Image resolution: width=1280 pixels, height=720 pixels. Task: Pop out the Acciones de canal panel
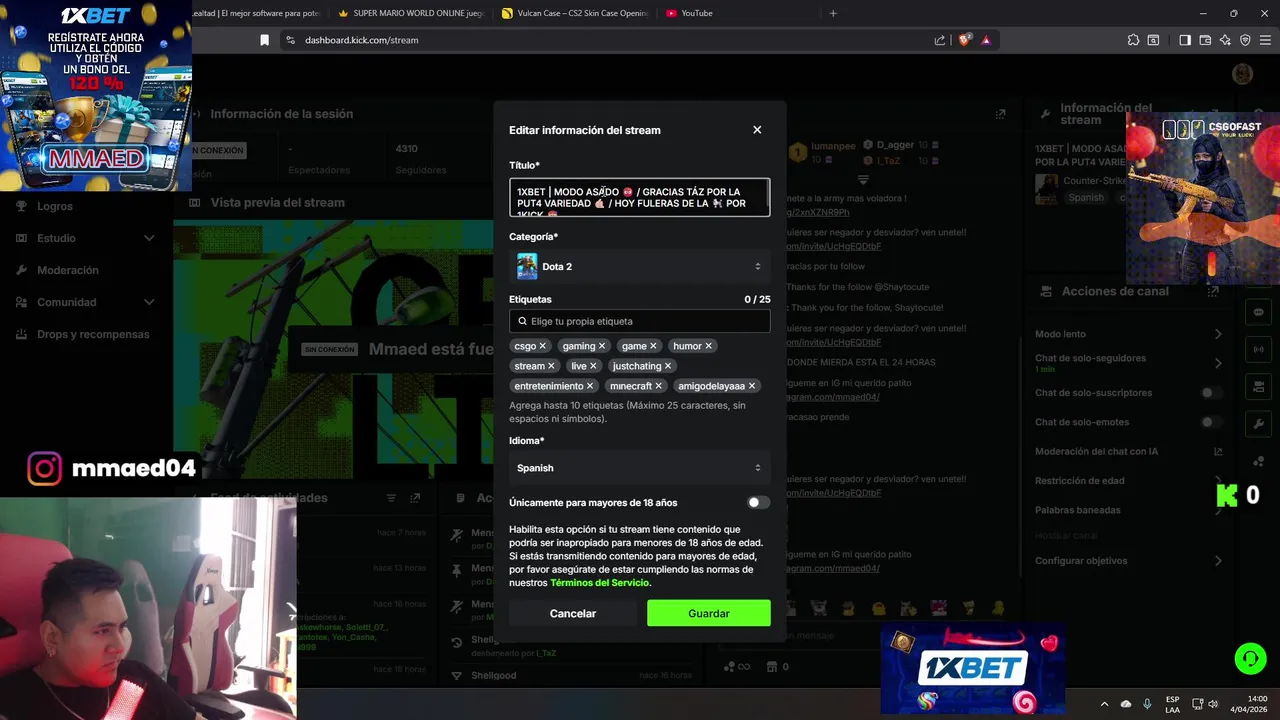(x=1213, y=291)
